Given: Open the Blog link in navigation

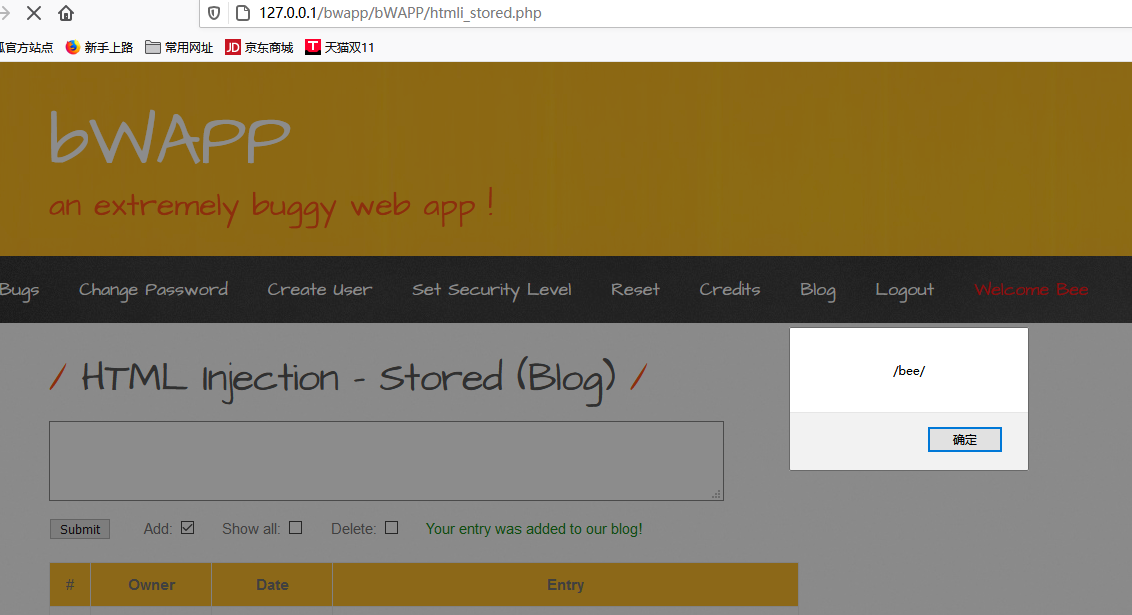Looking at the screenshot, I should tap(818, 290).
